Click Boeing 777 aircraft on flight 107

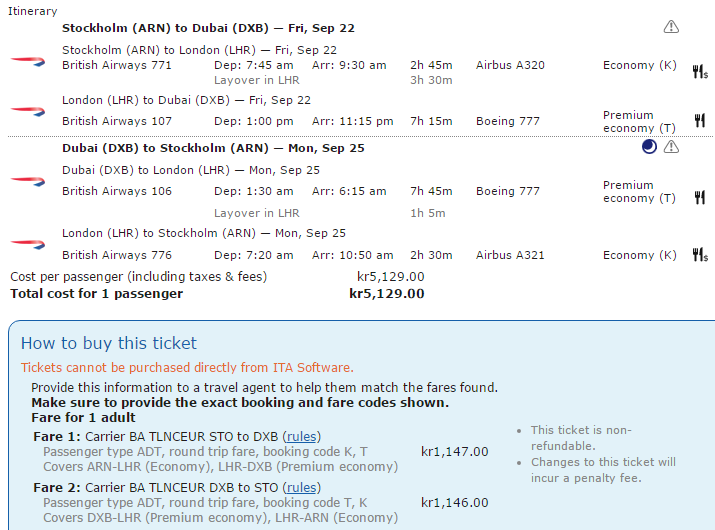[508, 121]
